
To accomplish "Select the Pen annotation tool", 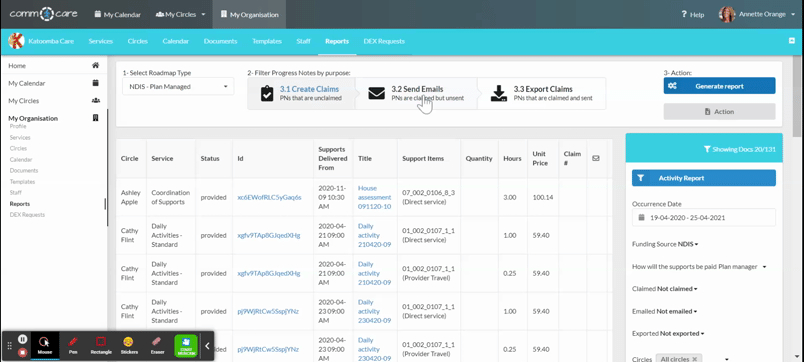I will (73, 346).
